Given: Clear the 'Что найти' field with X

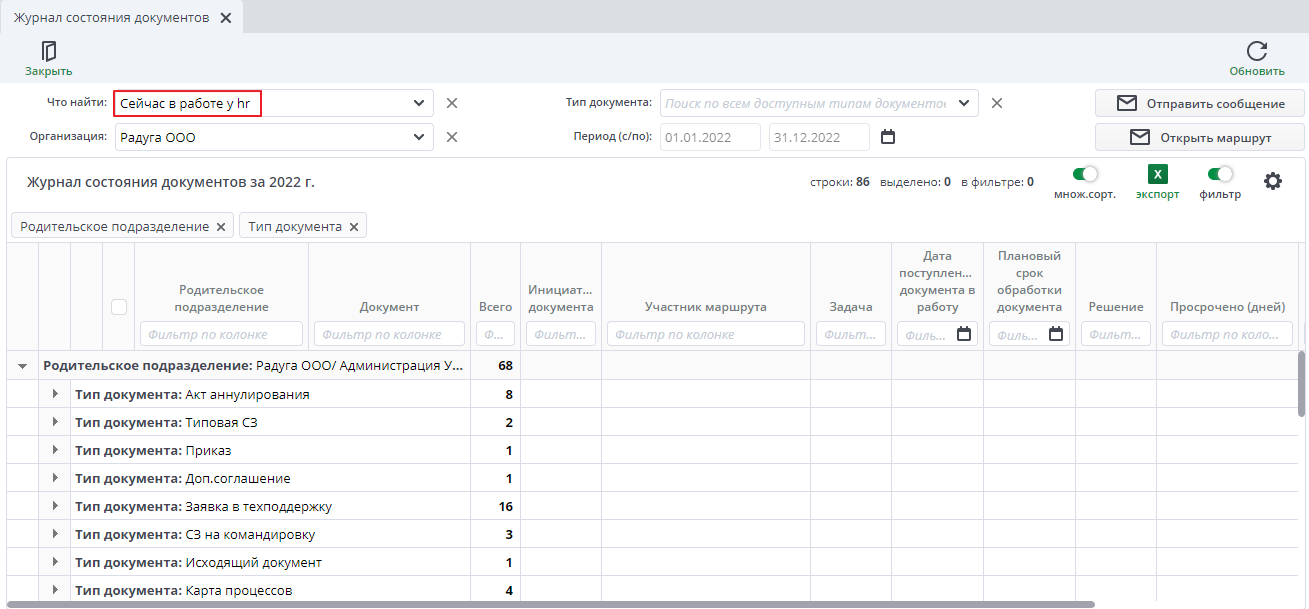Looking at the screenshot, I should pos(451,103).
